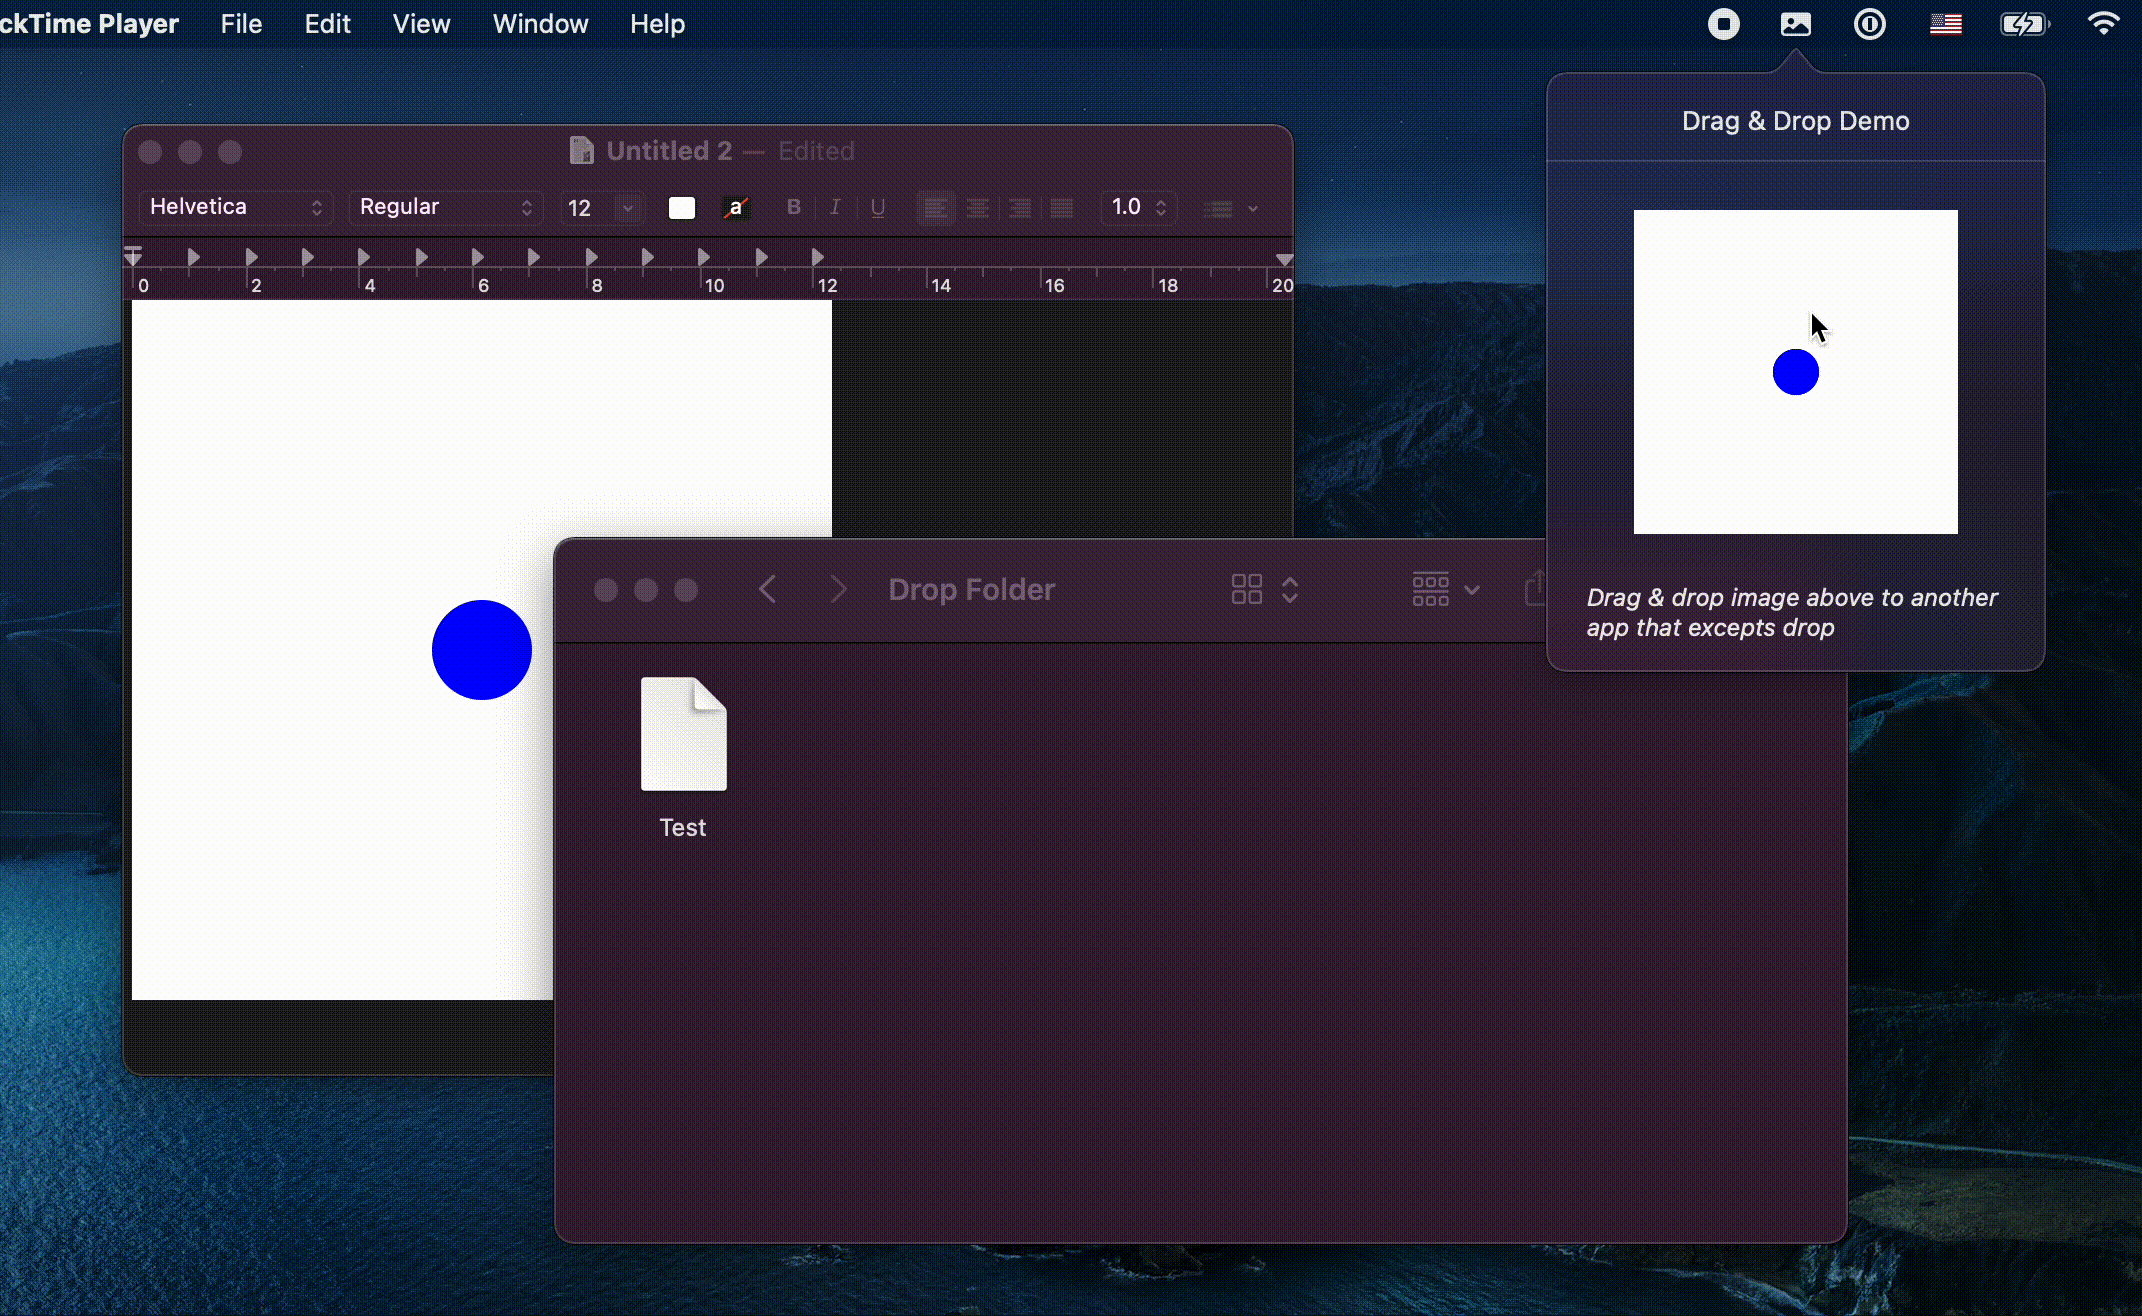Open the Wi-Fi status icon

[2103, 24]
